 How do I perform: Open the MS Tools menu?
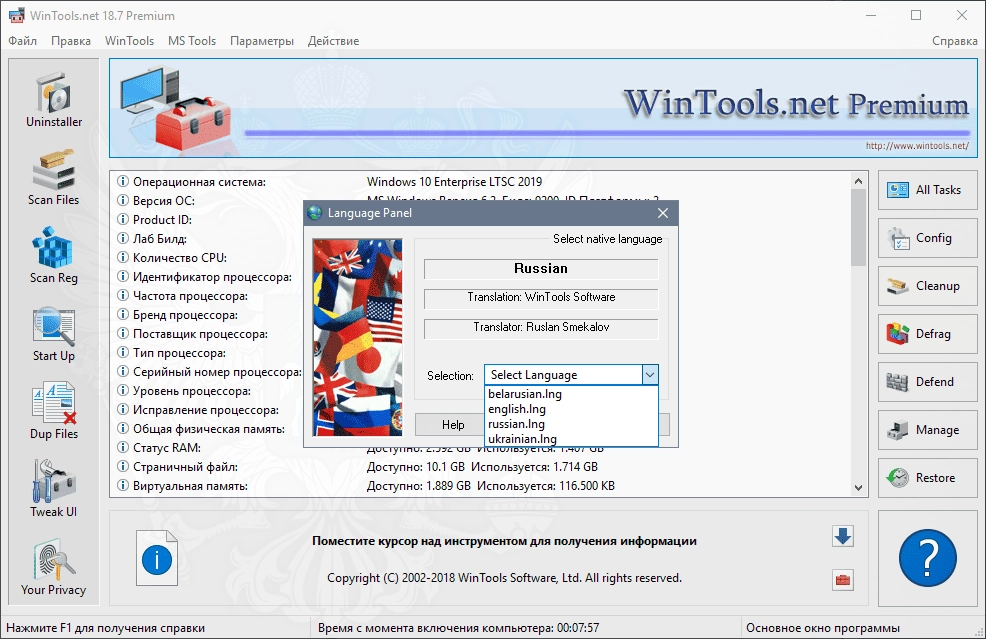pos(192,41)
